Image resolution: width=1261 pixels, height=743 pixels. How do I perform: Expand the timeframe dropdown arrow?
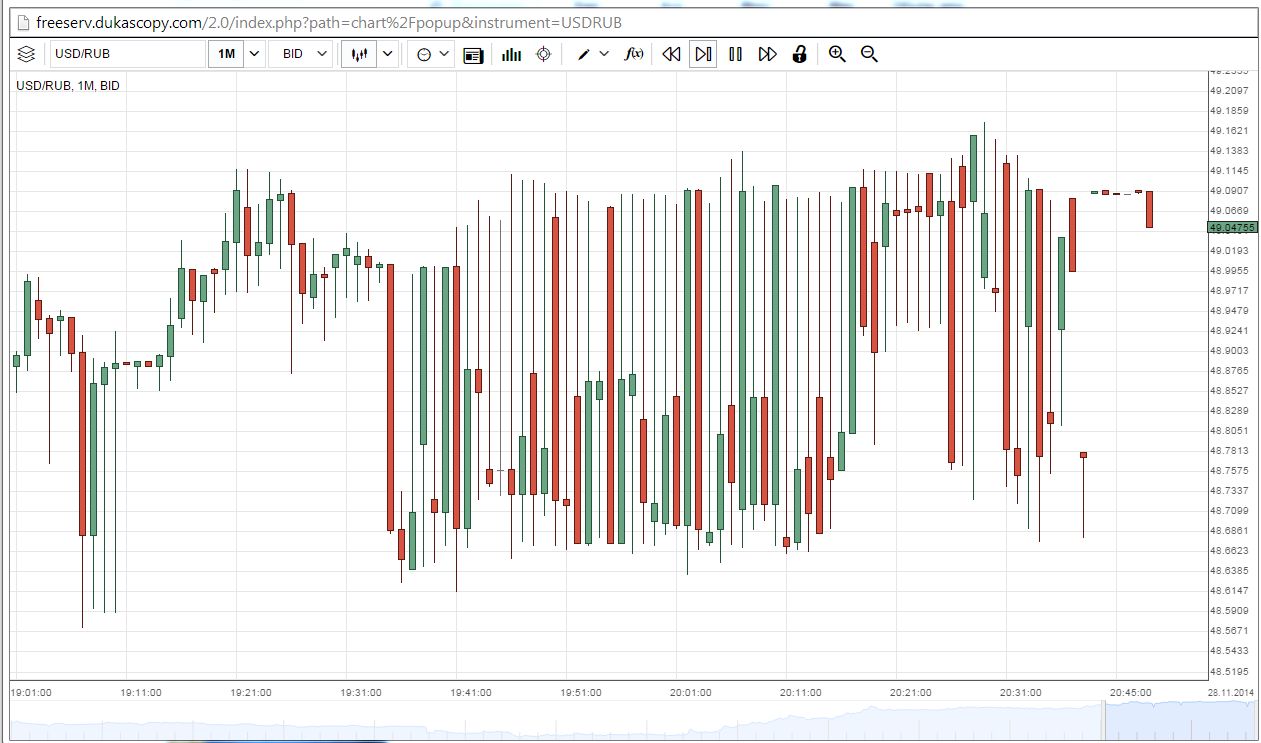(x=254, y=54)
